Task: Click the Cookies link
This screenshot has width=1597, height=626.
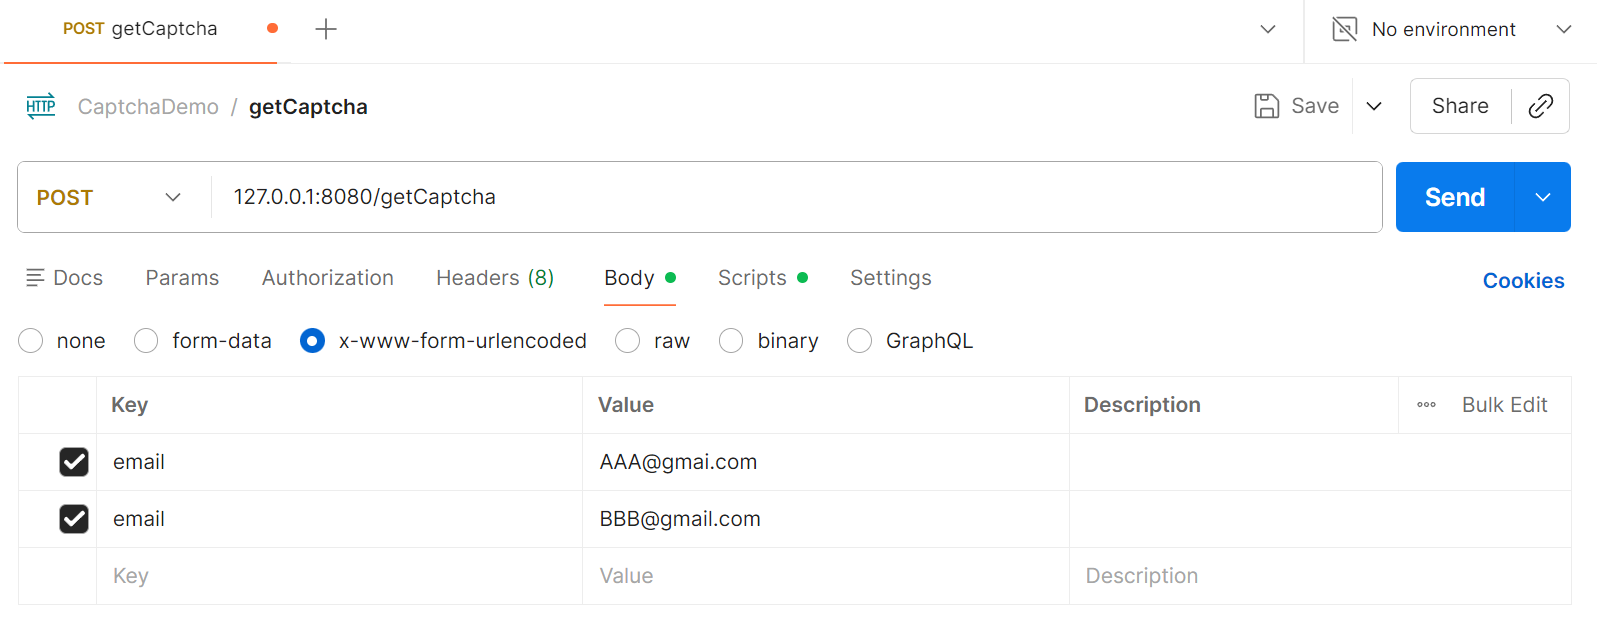Action: [x=1522, y=281]
